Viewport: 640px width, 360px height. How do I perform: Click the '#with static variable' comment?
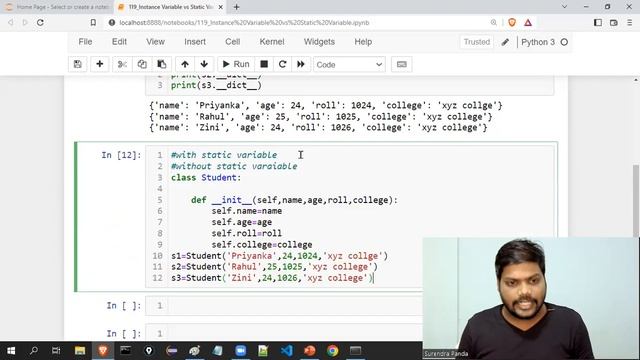(224, 155)
